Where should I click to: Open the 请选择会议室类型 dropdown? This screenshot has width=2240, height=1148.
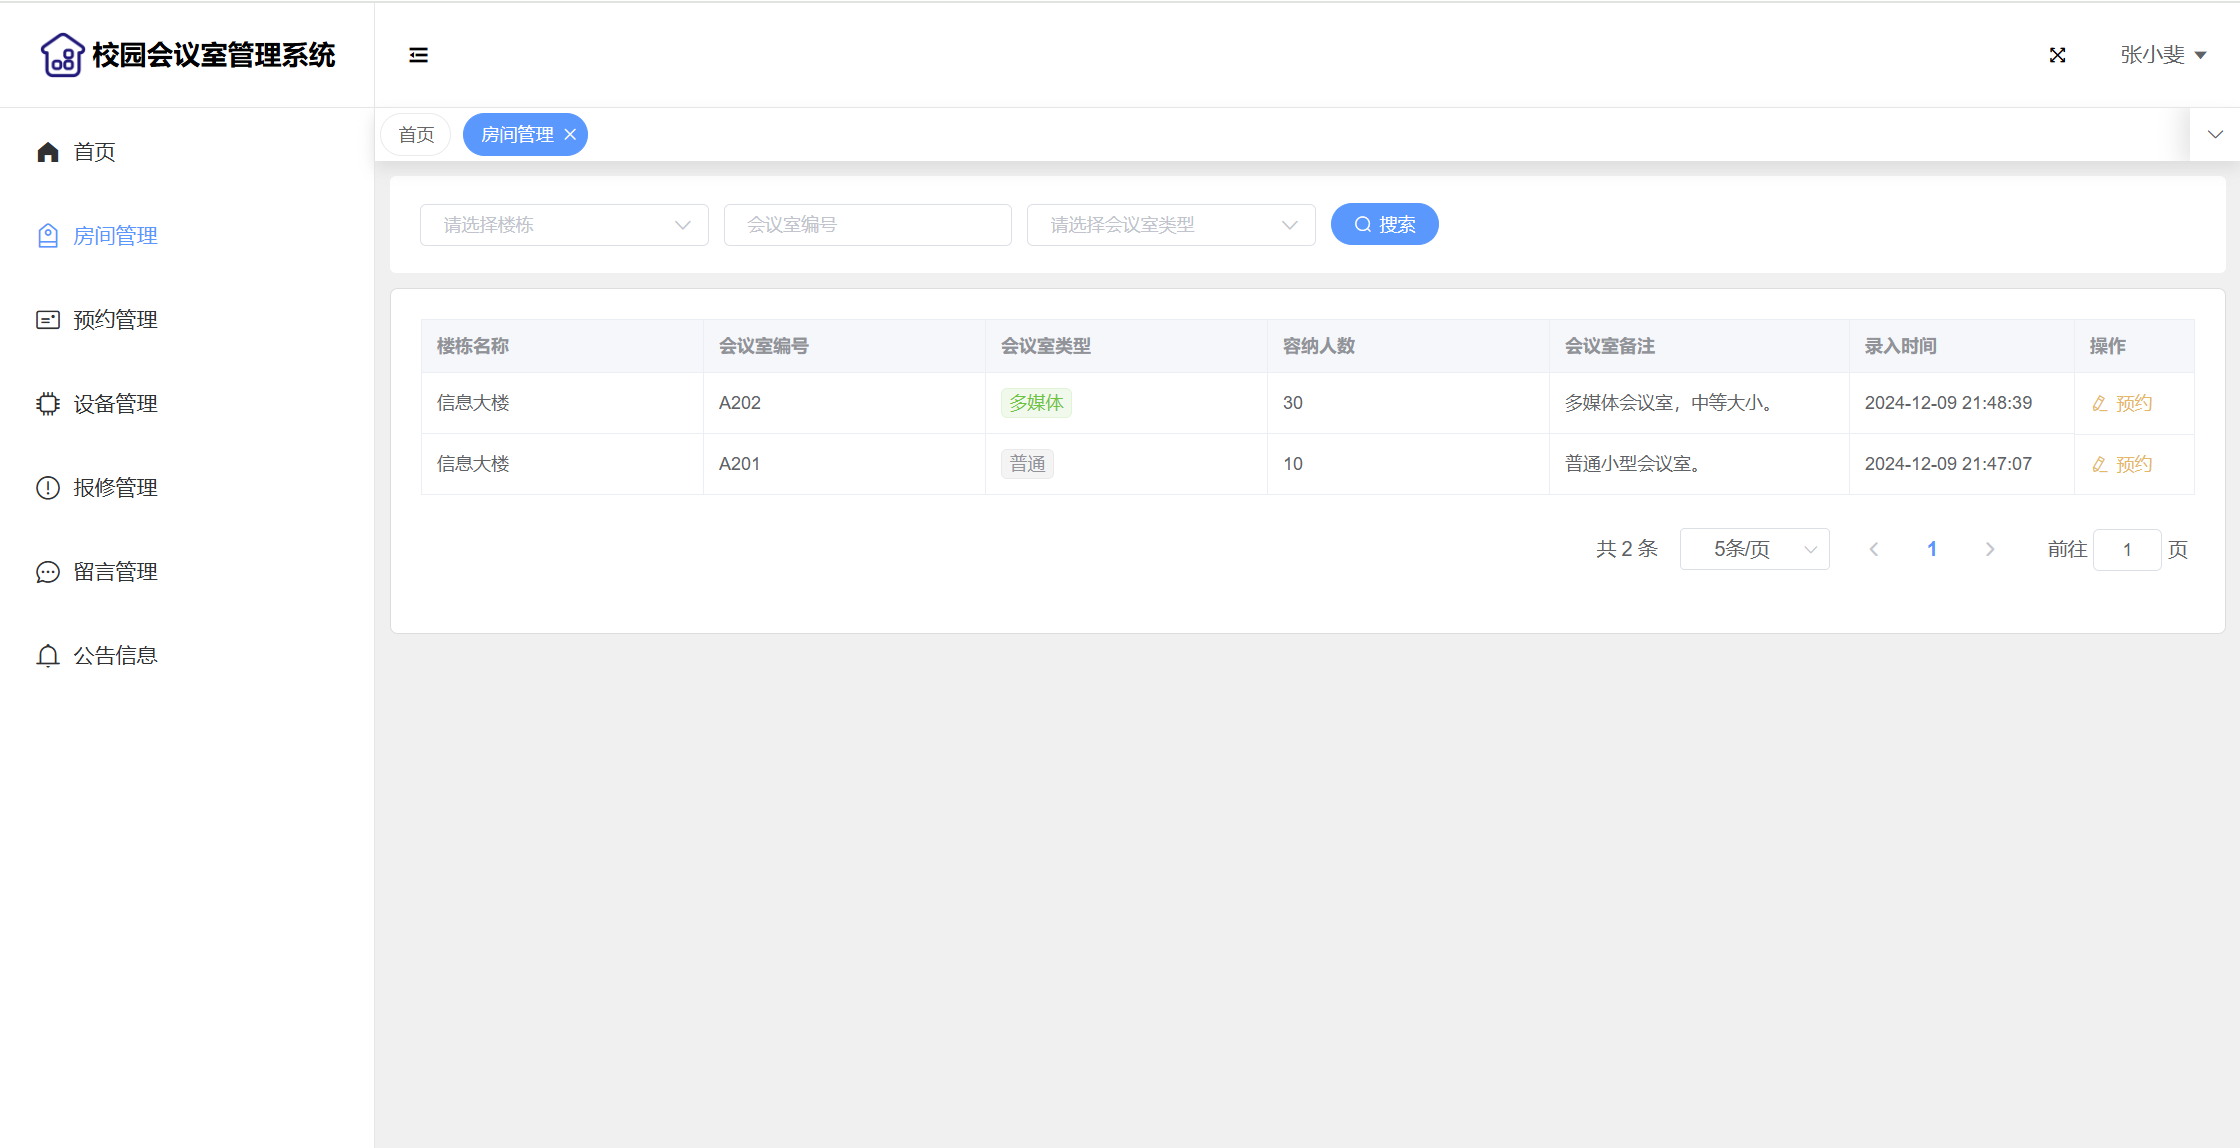pyautogui.click(x=1170, y=225)
